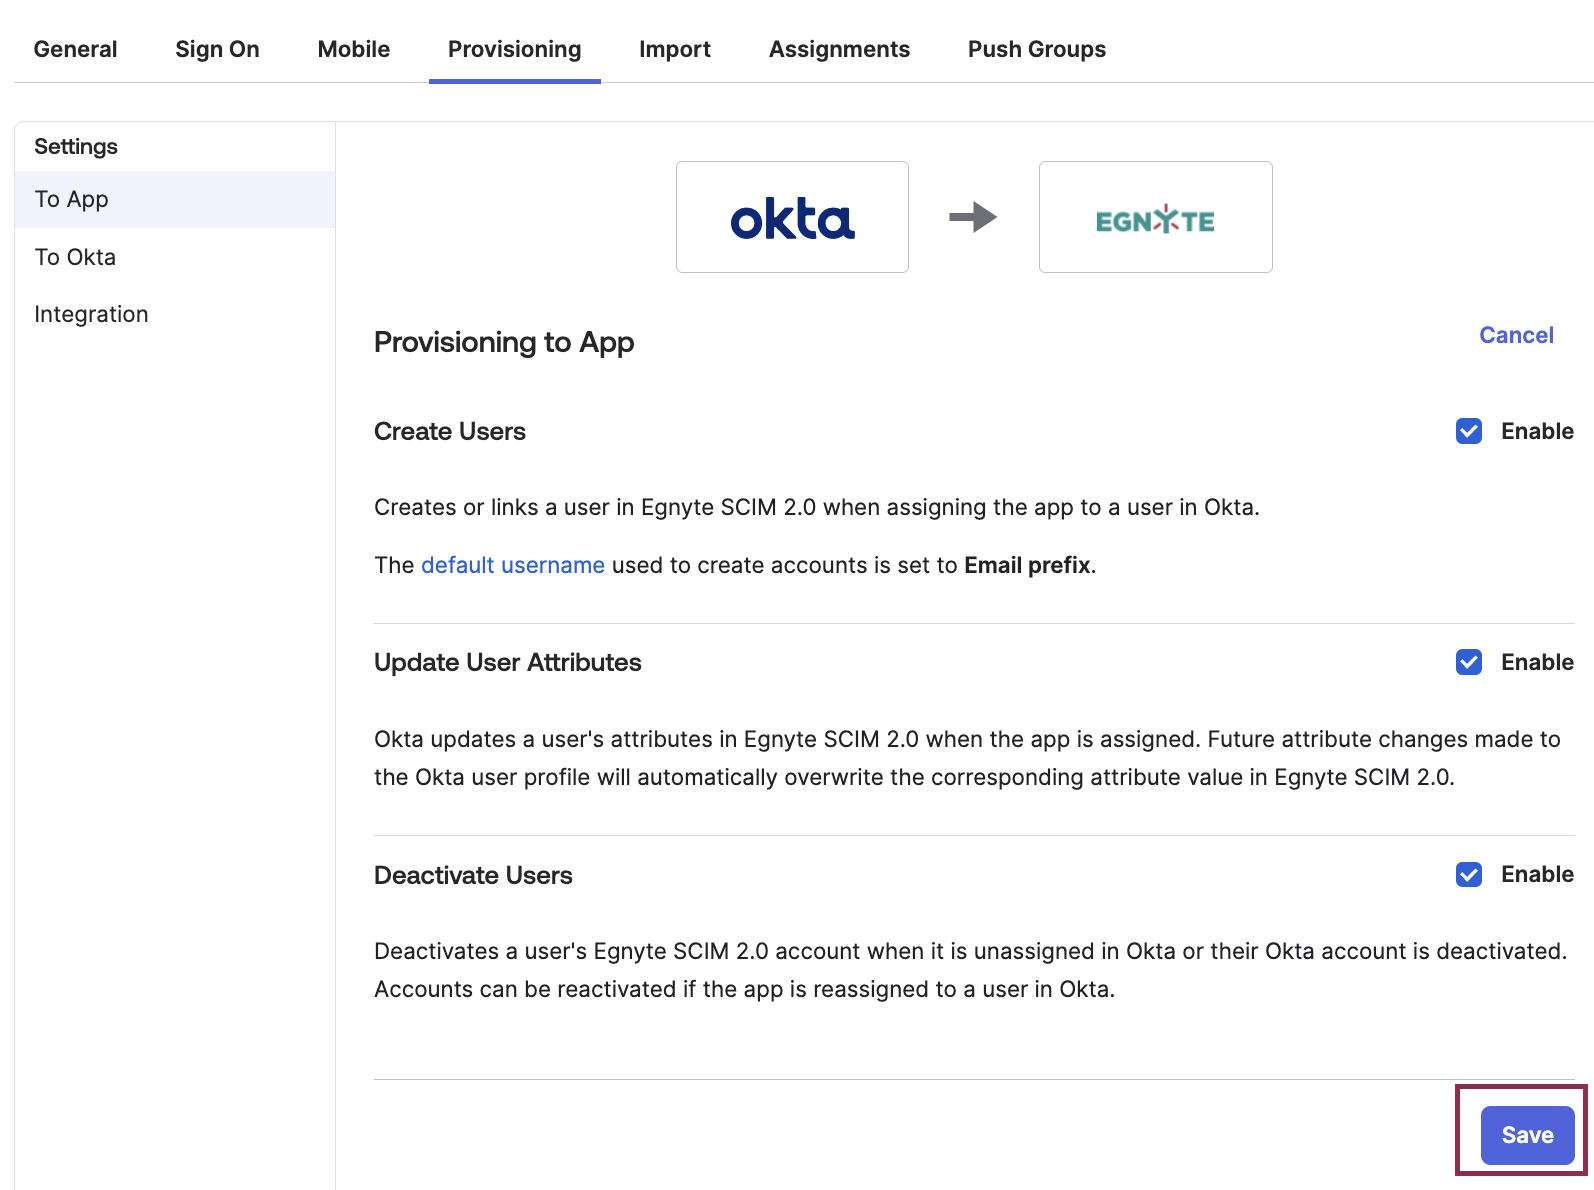Save the provisioning settings

coord(1527,1135)
